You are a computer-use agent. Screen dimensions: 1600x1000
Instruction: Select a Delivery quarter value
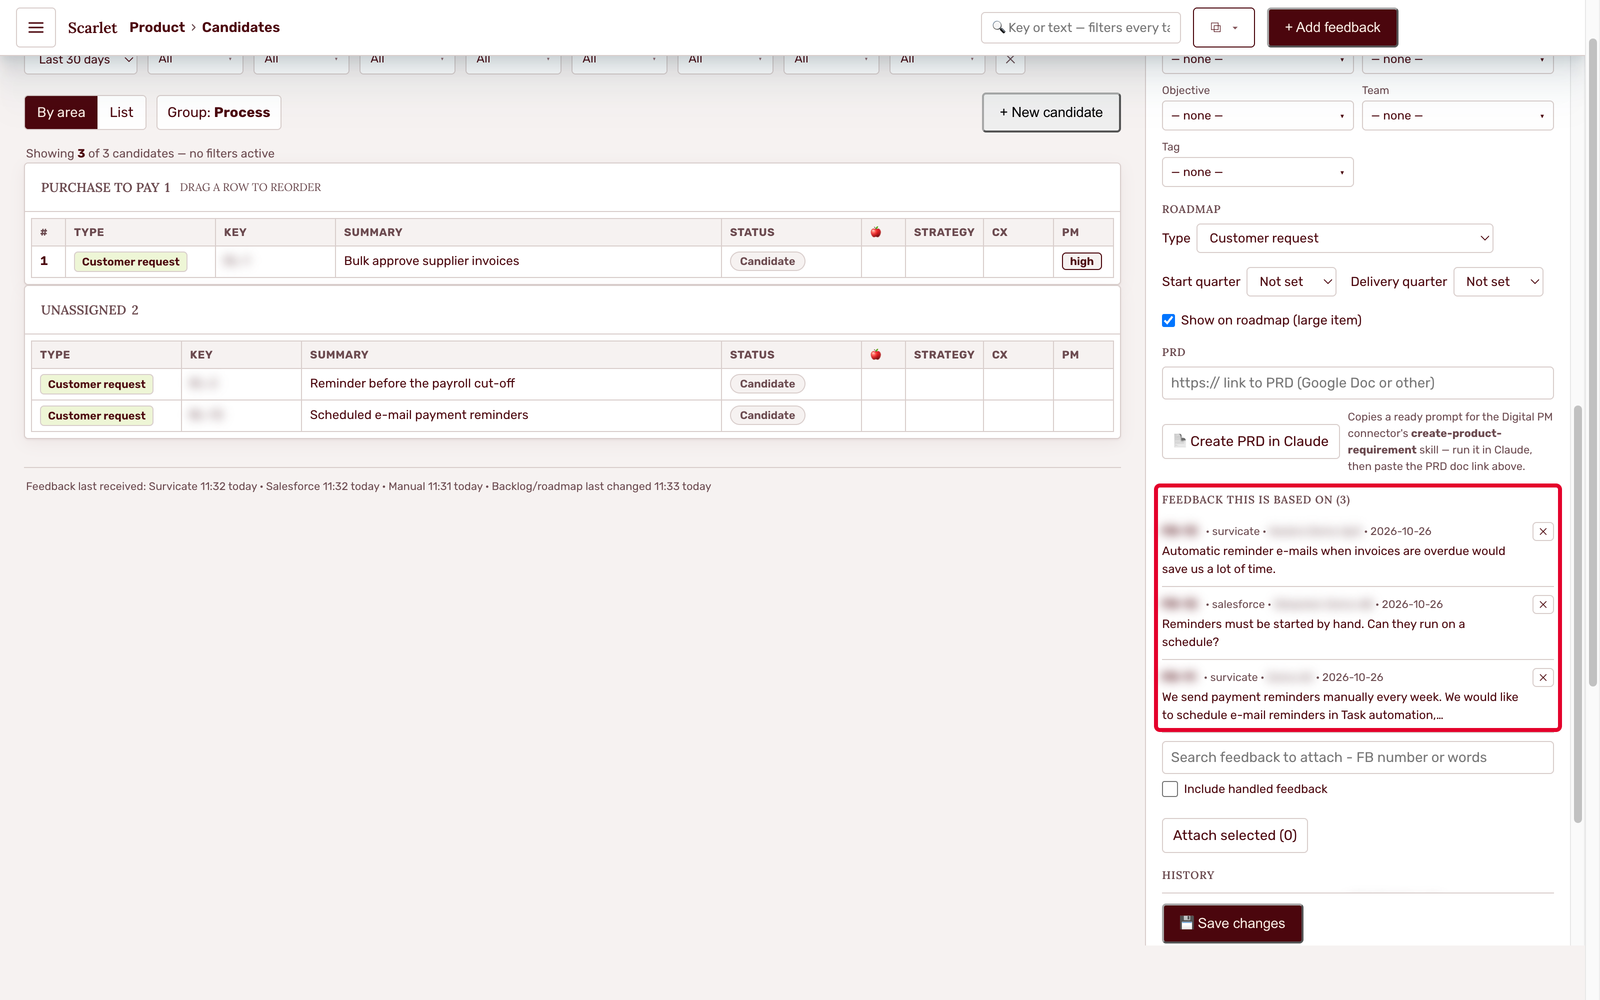[1498, 282]
